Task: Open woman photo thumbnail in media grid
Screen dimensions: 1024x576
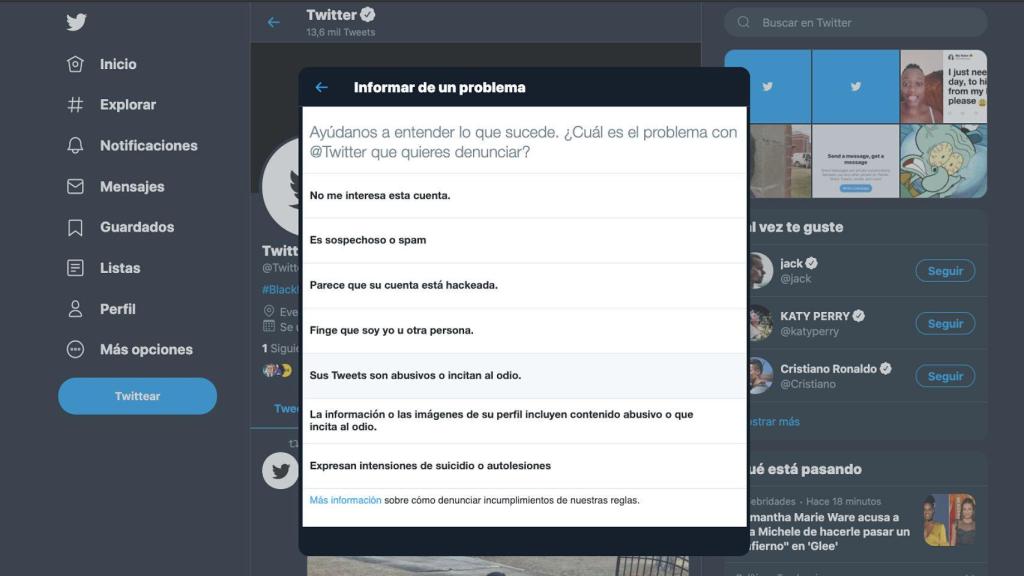Action: pyautogui.click(x=921, y=87)
